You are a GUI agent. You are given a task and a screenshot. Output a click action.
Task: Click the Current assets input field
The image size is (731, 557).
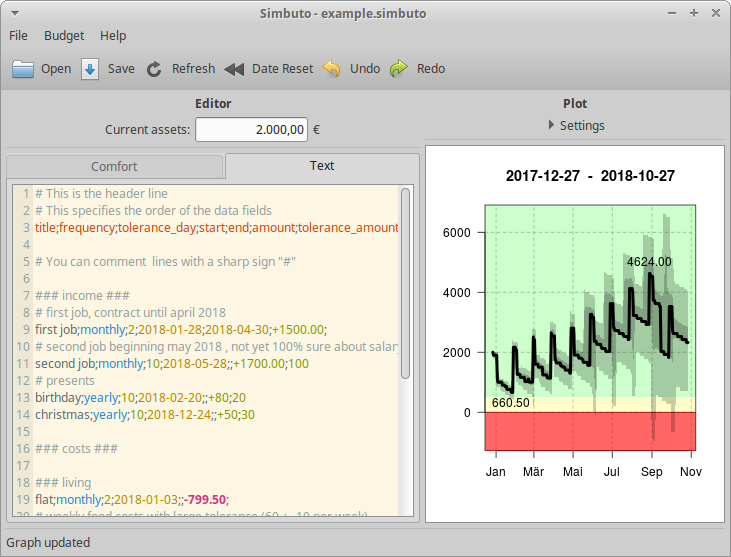pyautogui.click(x=251, y=130)
